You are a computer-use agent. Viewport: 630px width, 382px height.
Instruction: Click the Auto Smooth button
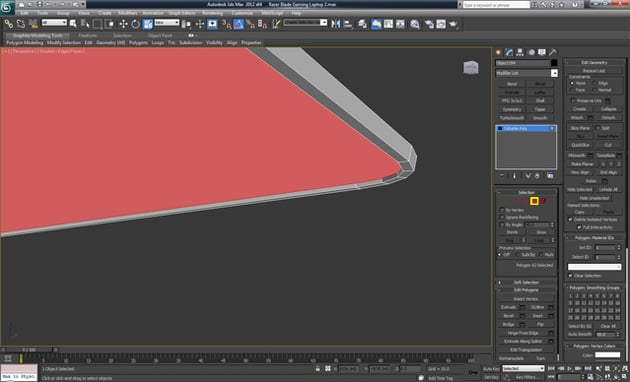580,334
